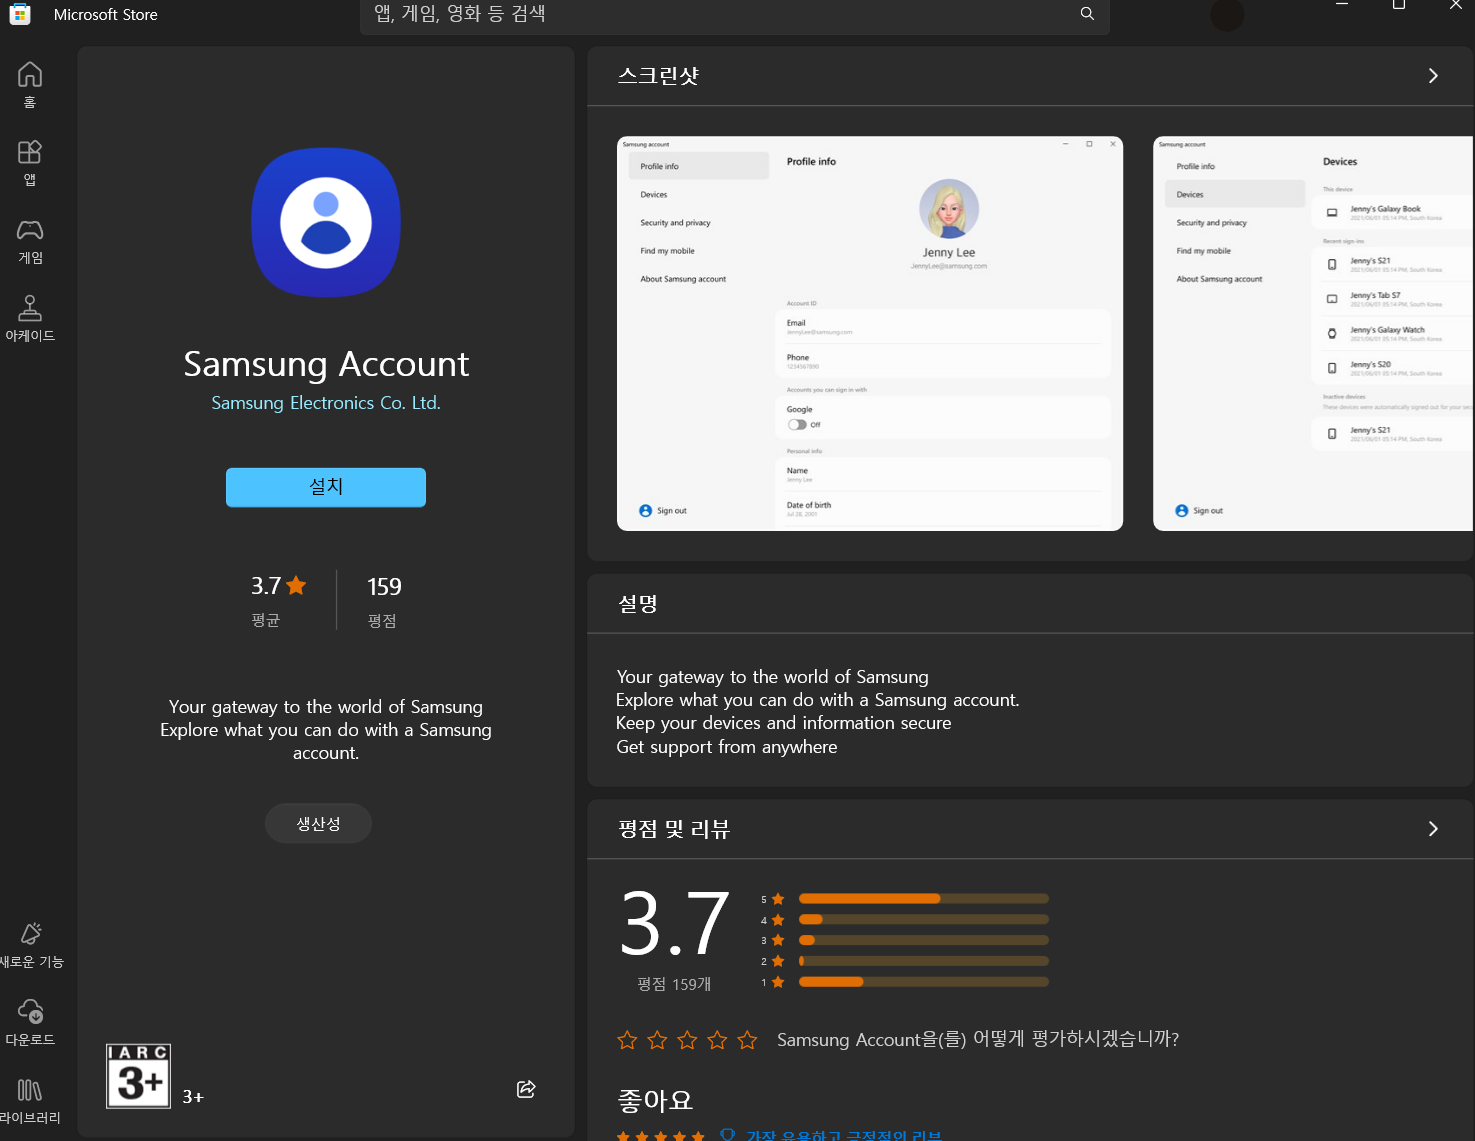
Task: Minimize the Microsoft Store window
Action: (x=1342, y=5)
